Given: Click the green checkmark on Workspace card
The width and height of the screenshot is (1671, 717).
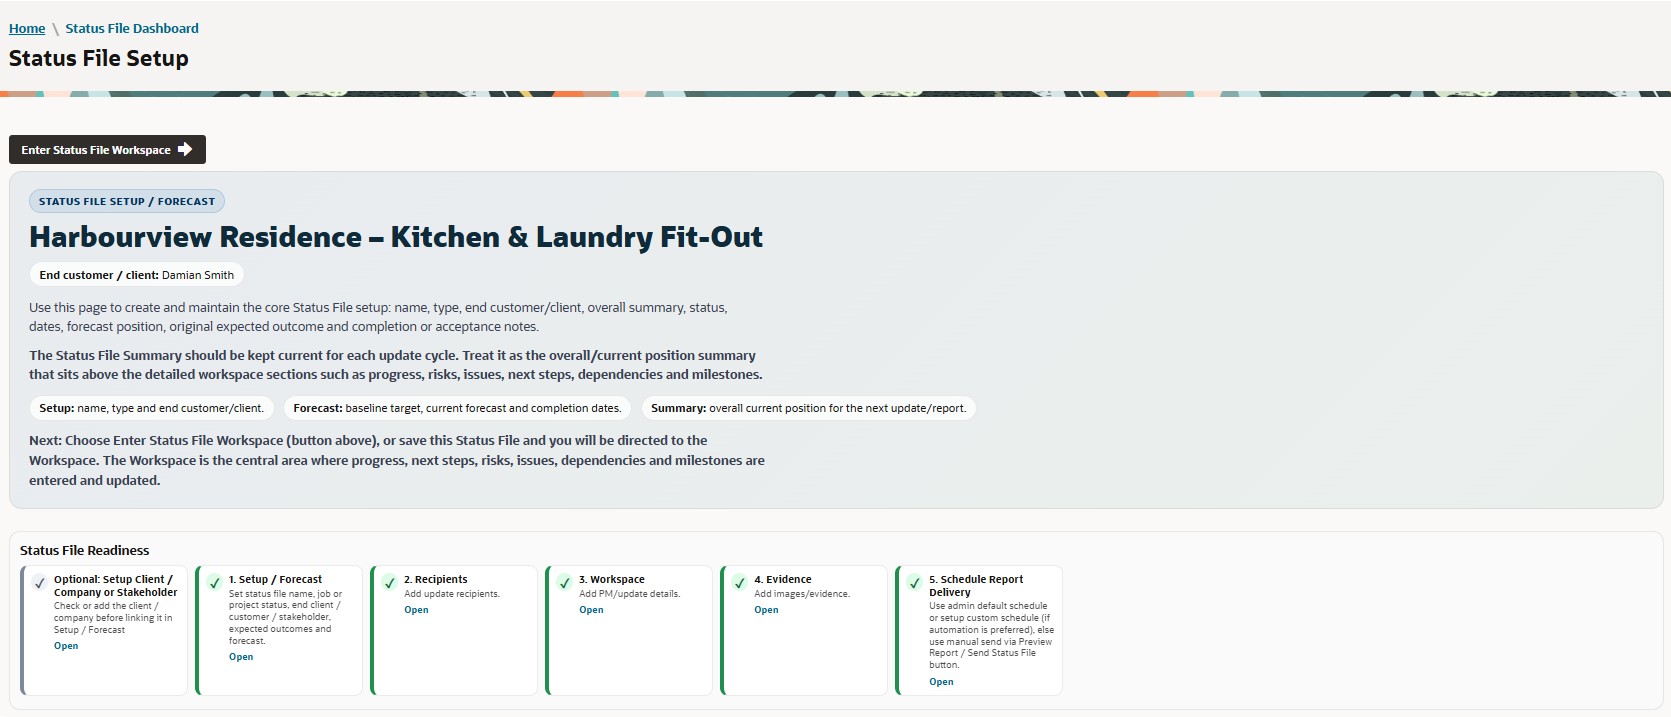Looking at the screenshot, I should pos(564,582).
